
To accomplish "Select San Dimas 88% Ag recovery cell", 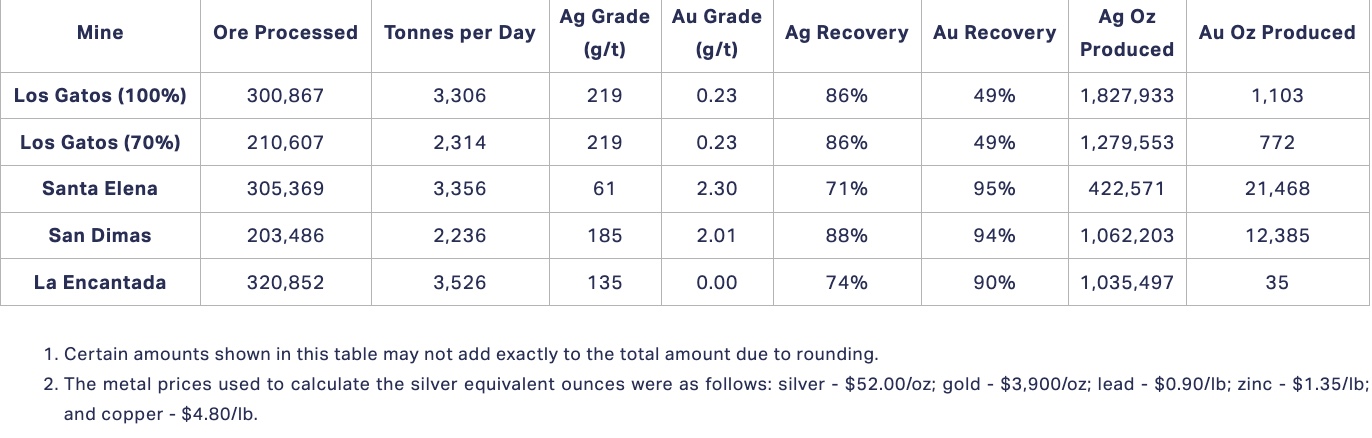I will click(846, 236).
